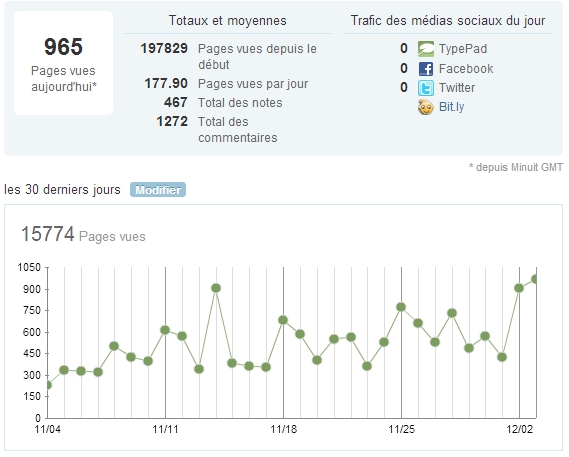This screenshot has width=569, height=457.
Task: Click the peak data point after 11/11
Action: (x=216, y=288)
